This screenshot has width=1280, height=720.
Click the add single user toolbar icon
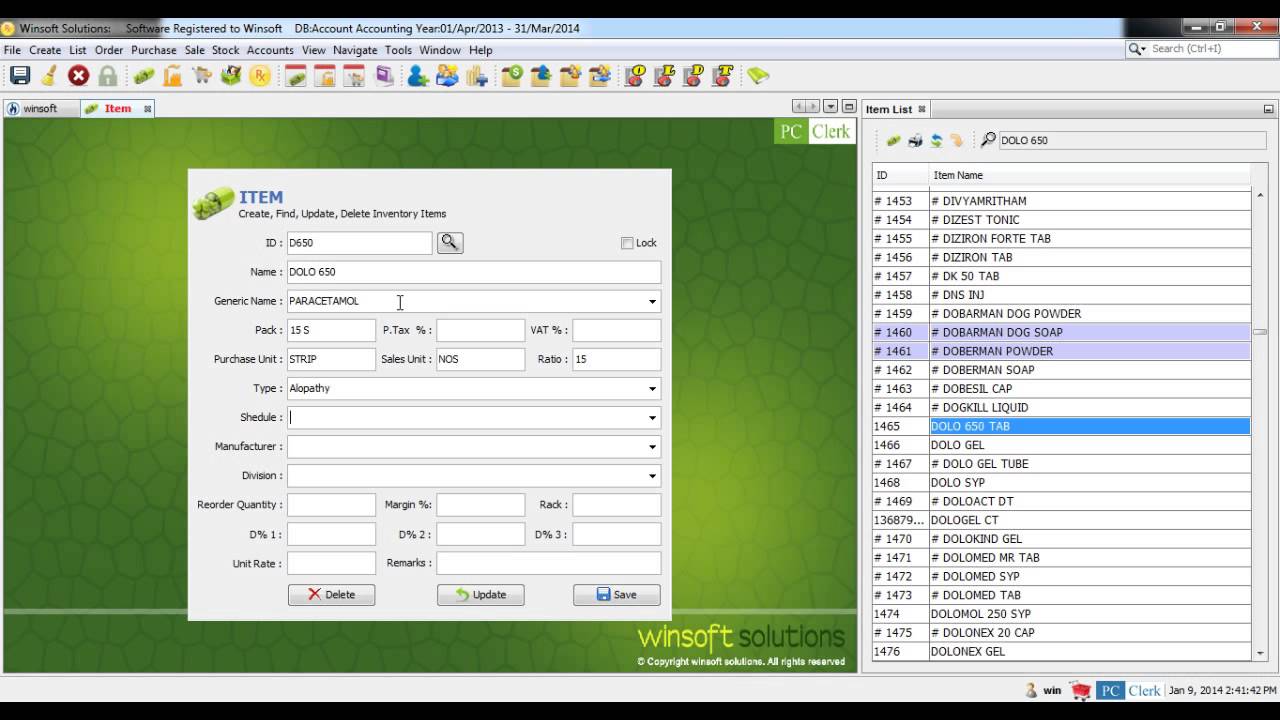click(418, 75)
